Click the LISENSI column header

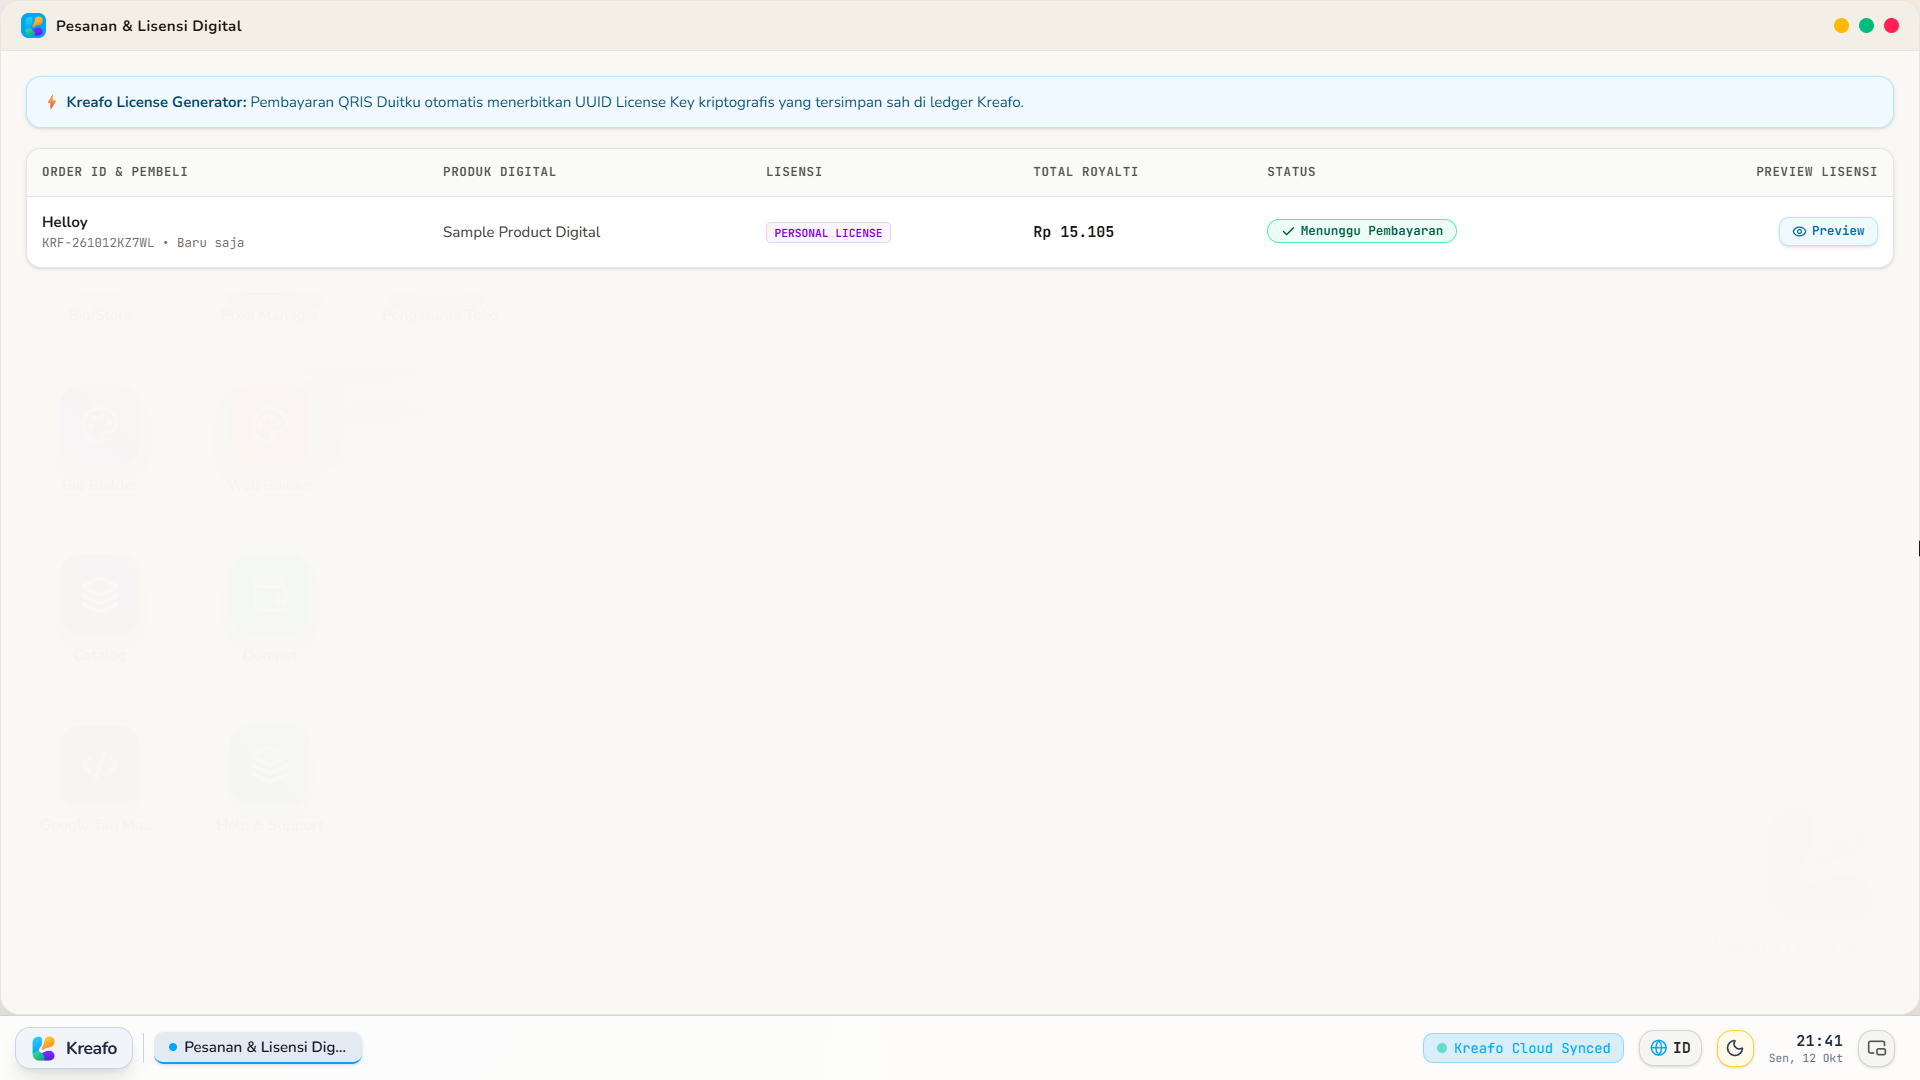(x=794, y=172)
